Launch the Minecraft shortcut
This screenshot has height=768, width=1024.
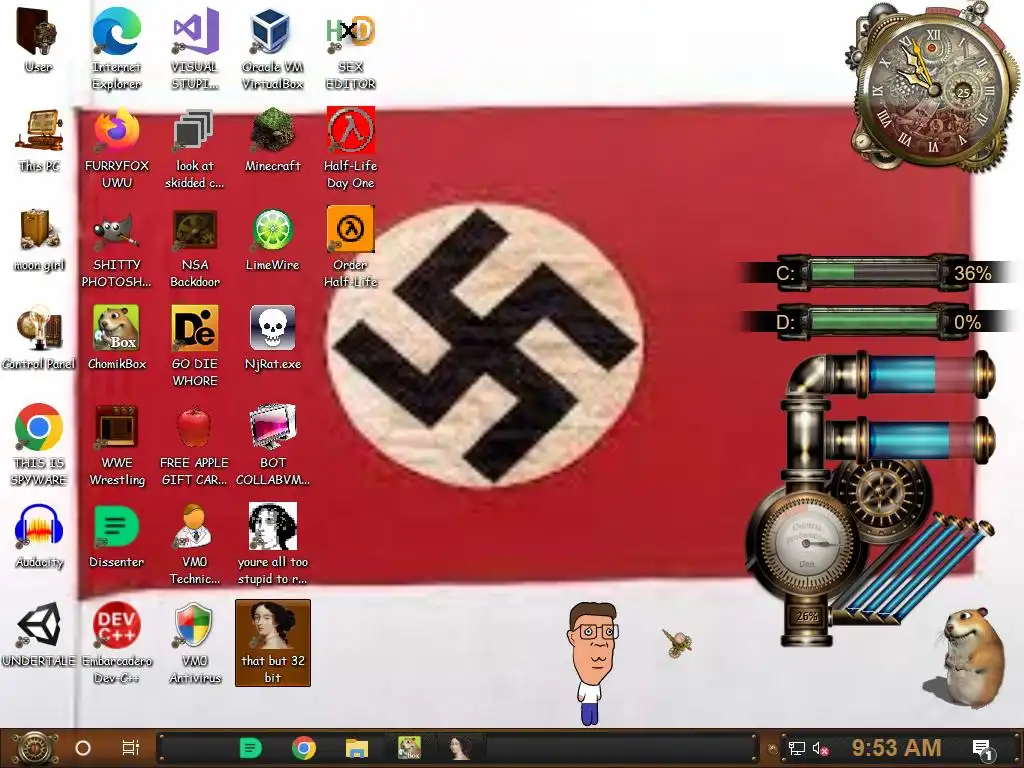[x=272, y=140]
